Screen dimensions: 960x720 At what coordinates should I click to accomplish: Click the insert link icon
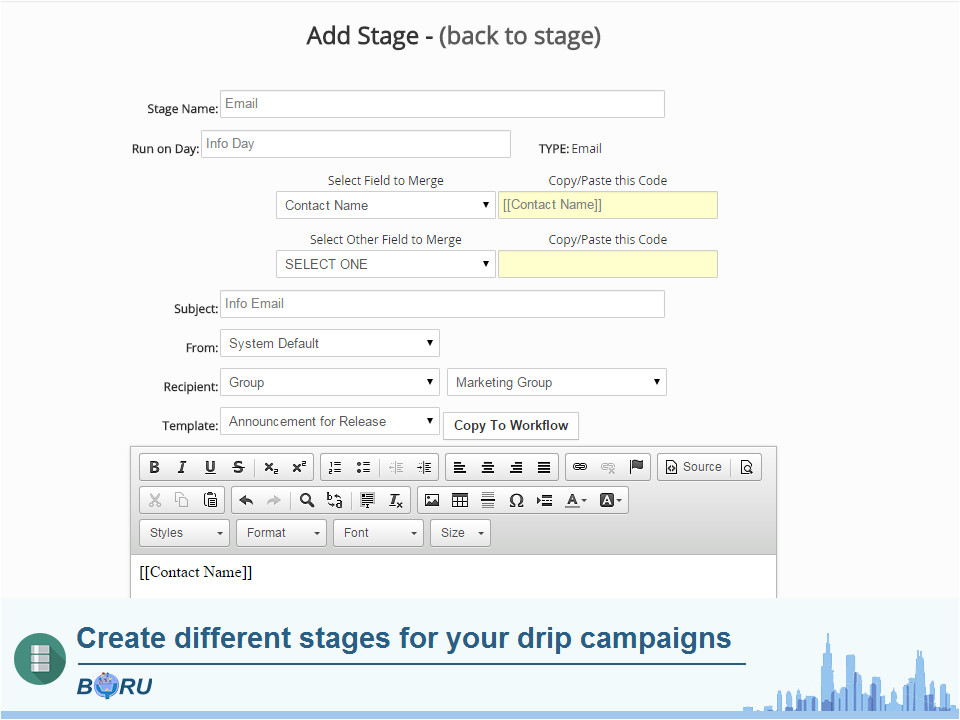[x=580, y=467]
